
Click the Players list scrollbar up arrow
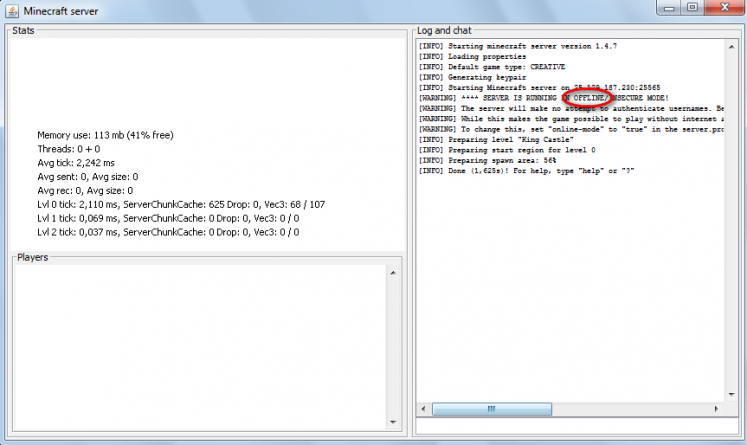click(393, 273)
